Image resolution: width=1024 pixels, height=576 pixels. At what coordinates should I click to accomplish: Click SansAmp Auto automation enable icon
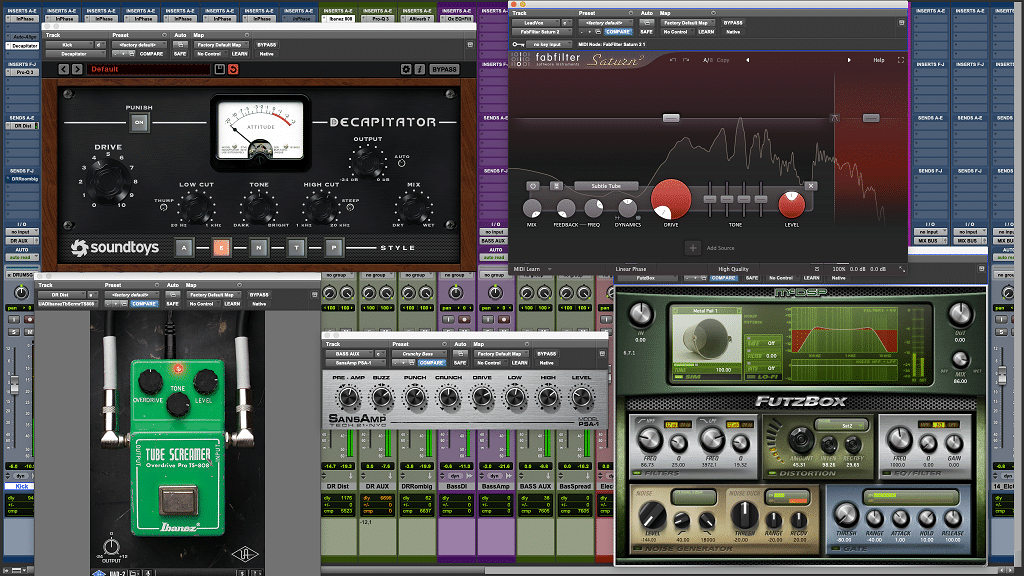[x=460, y=354]
